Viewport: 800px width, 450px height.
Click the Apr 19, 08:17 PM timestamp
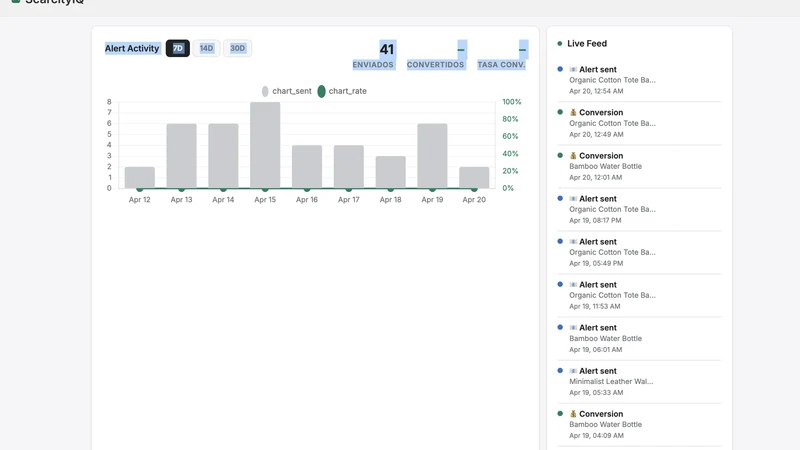point(595,220)
